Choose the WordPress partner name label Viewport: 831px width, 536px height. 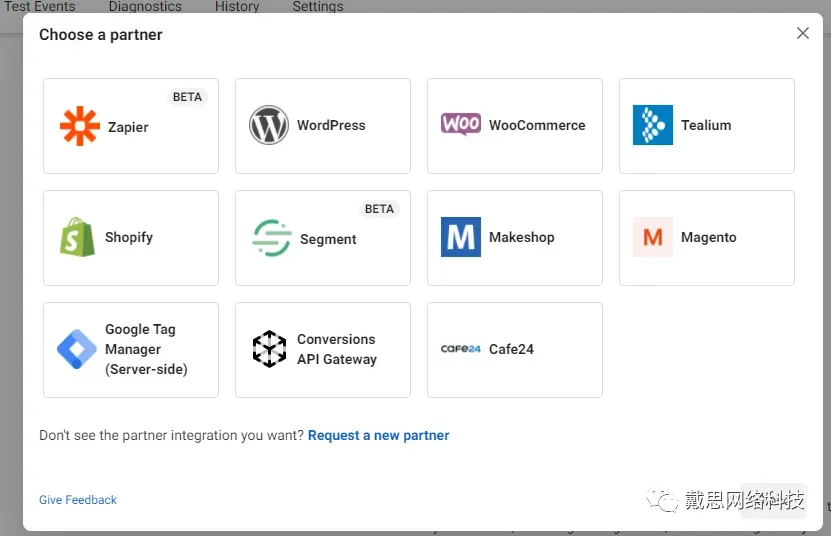tap(331, 125)
